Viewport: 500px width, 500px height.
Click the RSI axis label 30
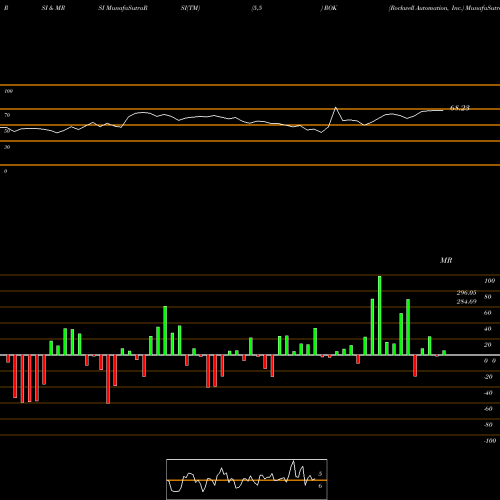coord(7,147)
